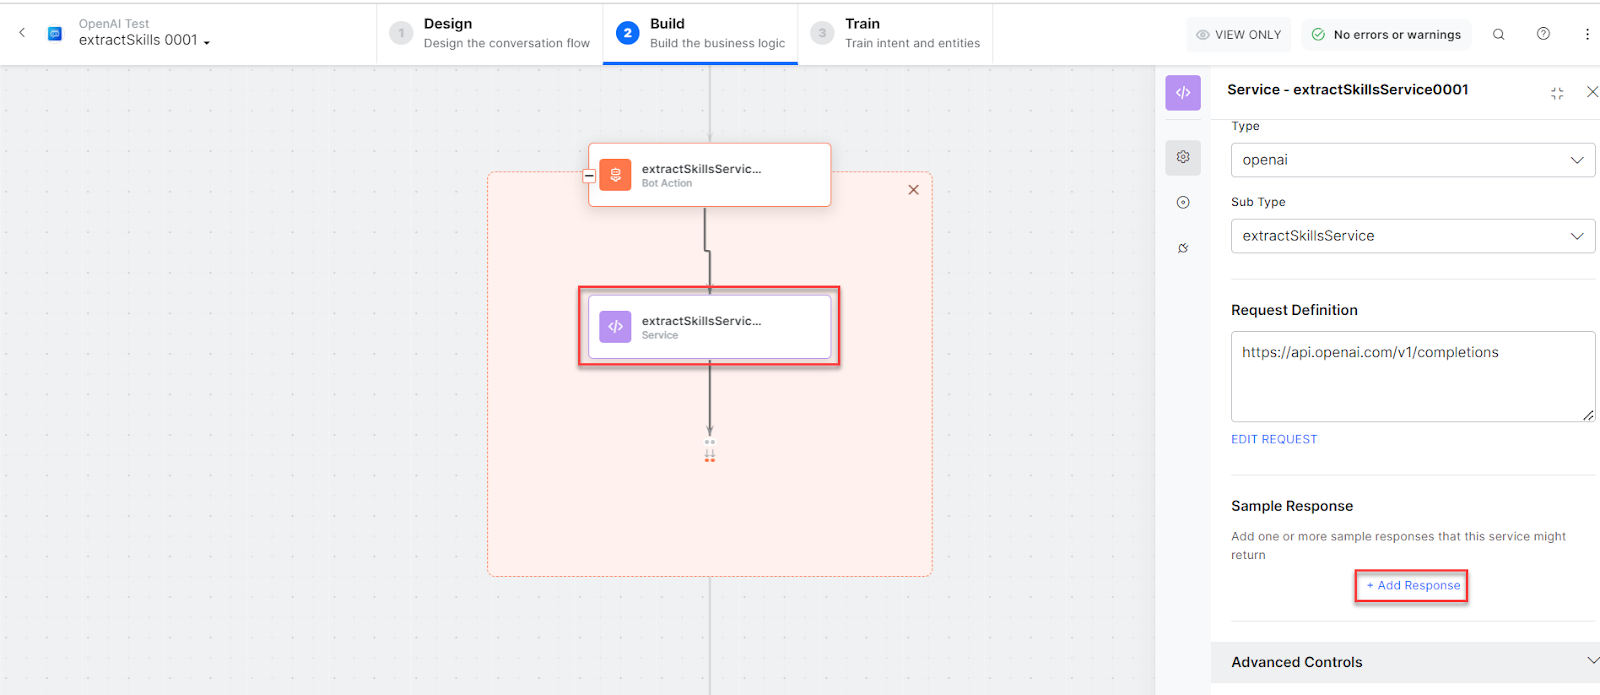Switch to the Train tab

[895, 33]
